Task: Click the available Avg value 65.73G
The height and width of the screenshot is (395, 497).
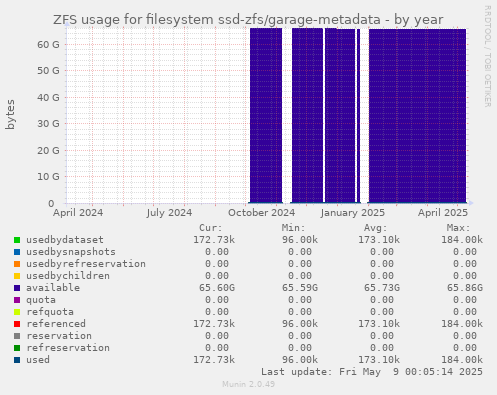Action: point(382,288)
